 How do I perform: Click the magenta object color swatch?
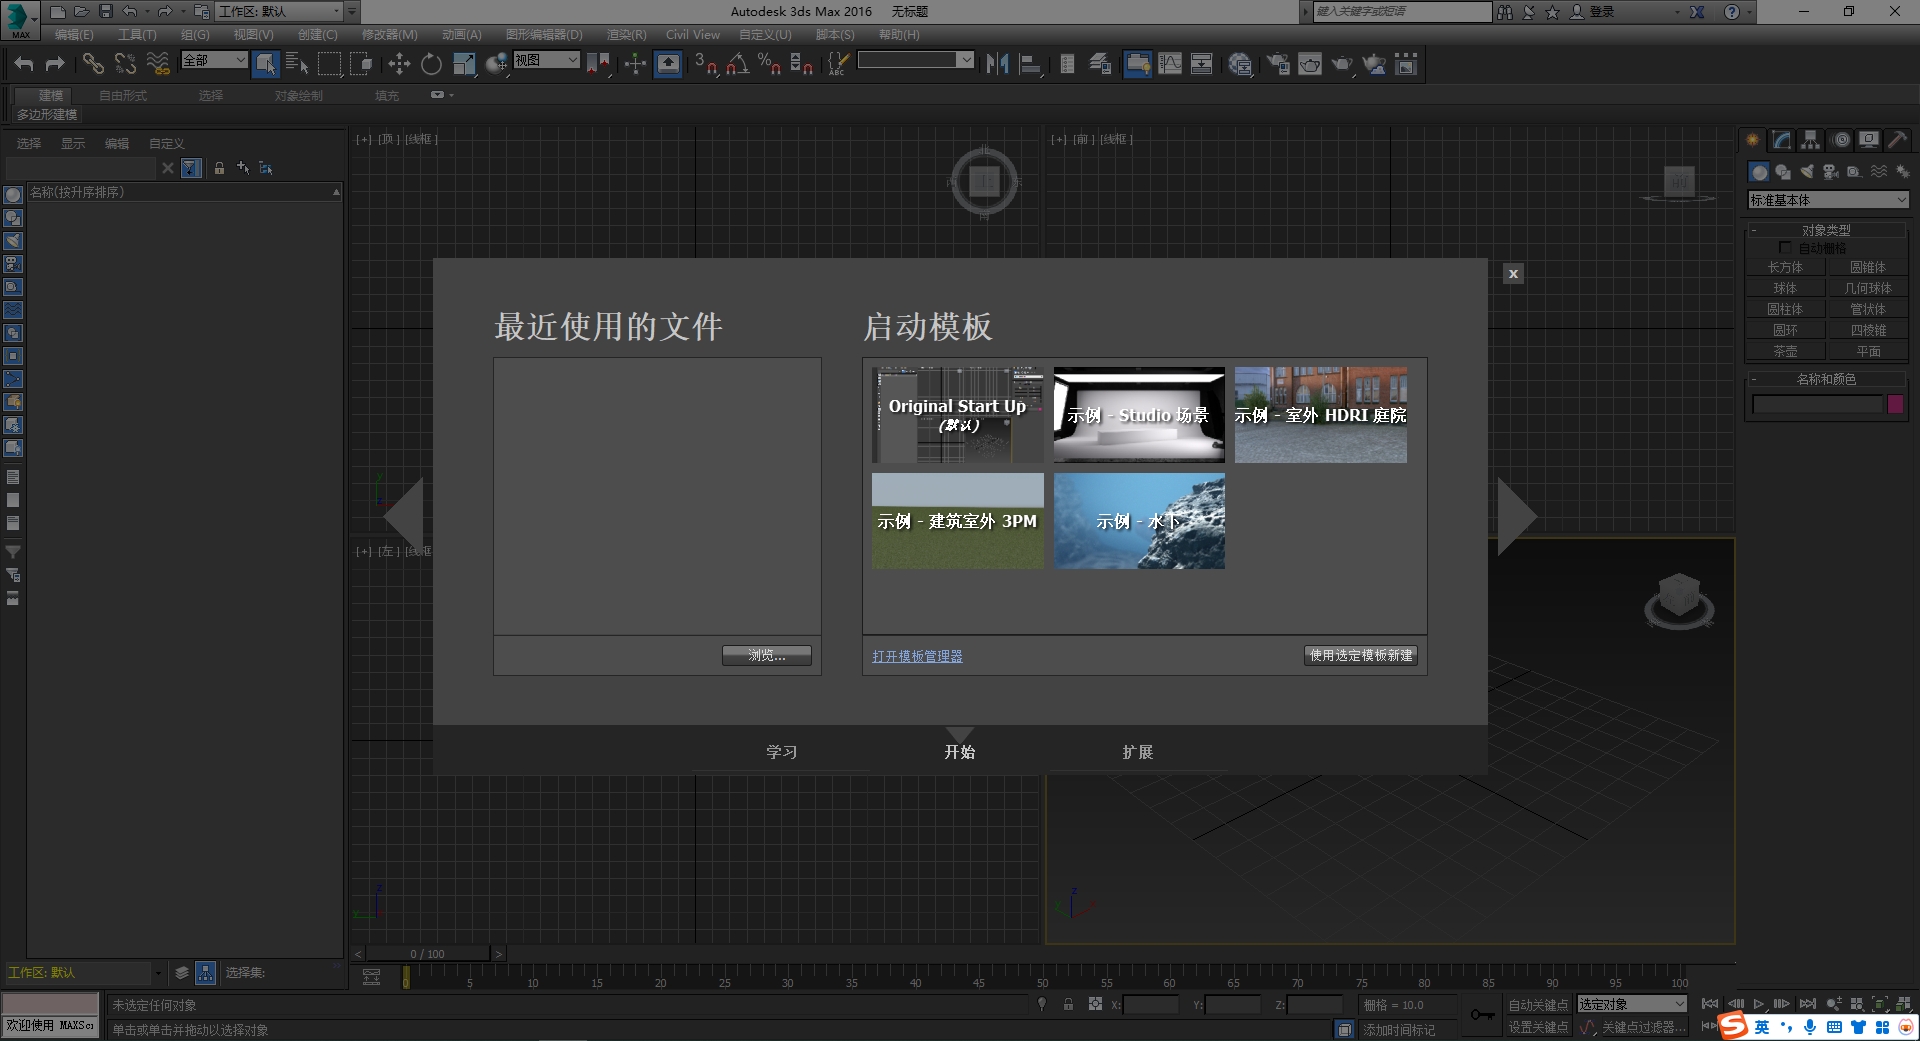pyautogui.click(x=1895, y=404)
